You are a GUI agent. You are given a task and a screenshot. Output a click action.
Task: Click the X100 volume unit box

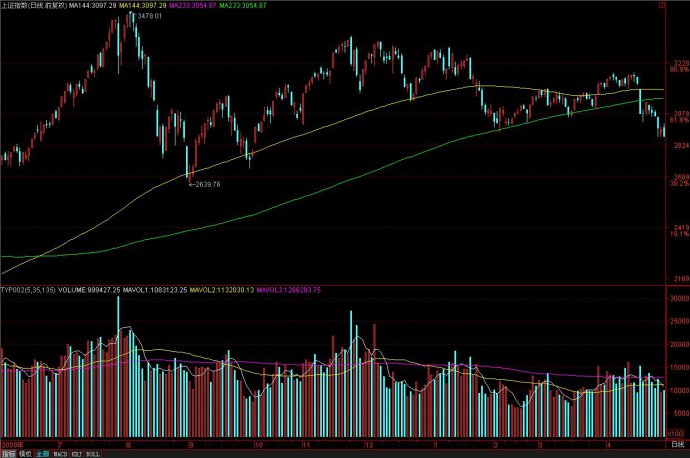[x=676, y=433]
